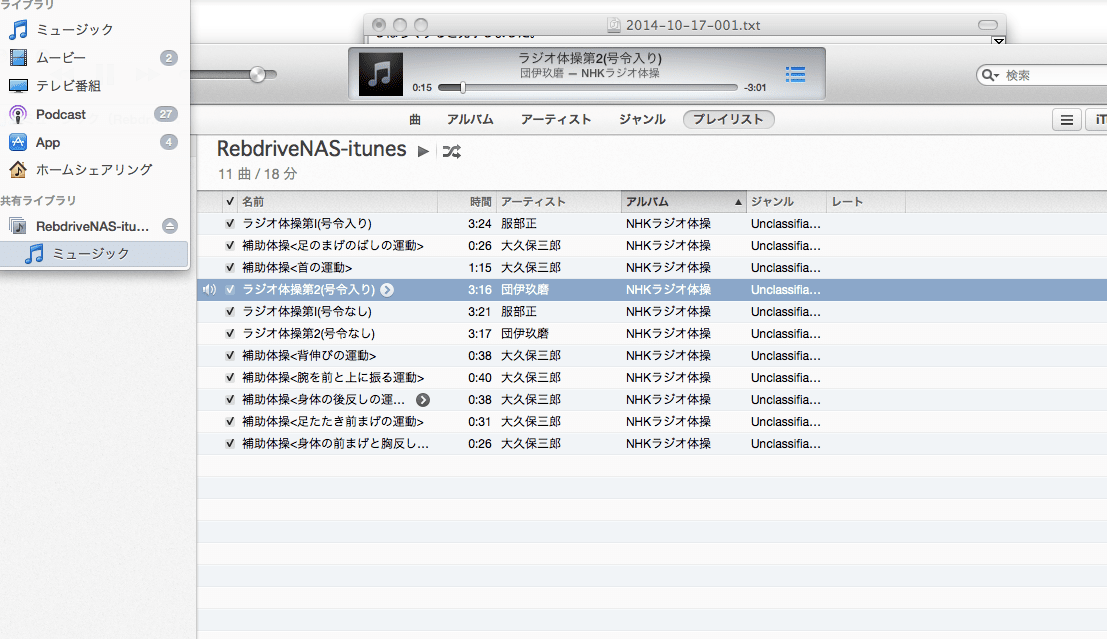Switch to the アルバム tab
The width and height of the screenshot is (1107, 639).
click(x=469, y=119)
